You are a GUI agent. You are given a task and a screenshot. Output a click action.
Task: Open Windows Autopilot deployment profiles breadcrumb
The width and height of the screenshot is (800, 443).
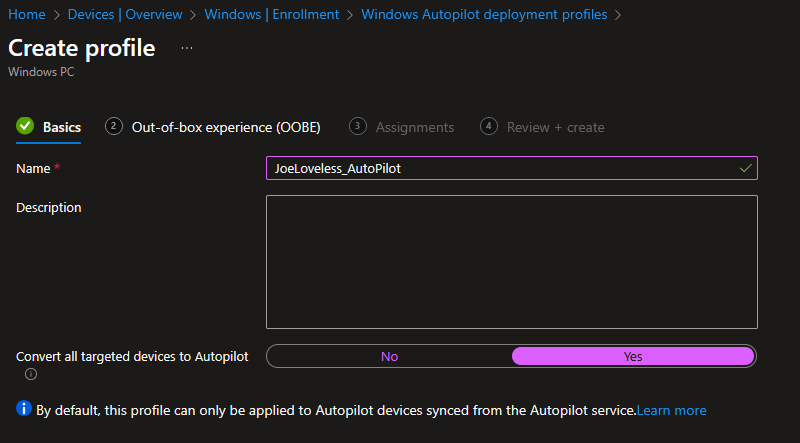[x=484, y=14]
